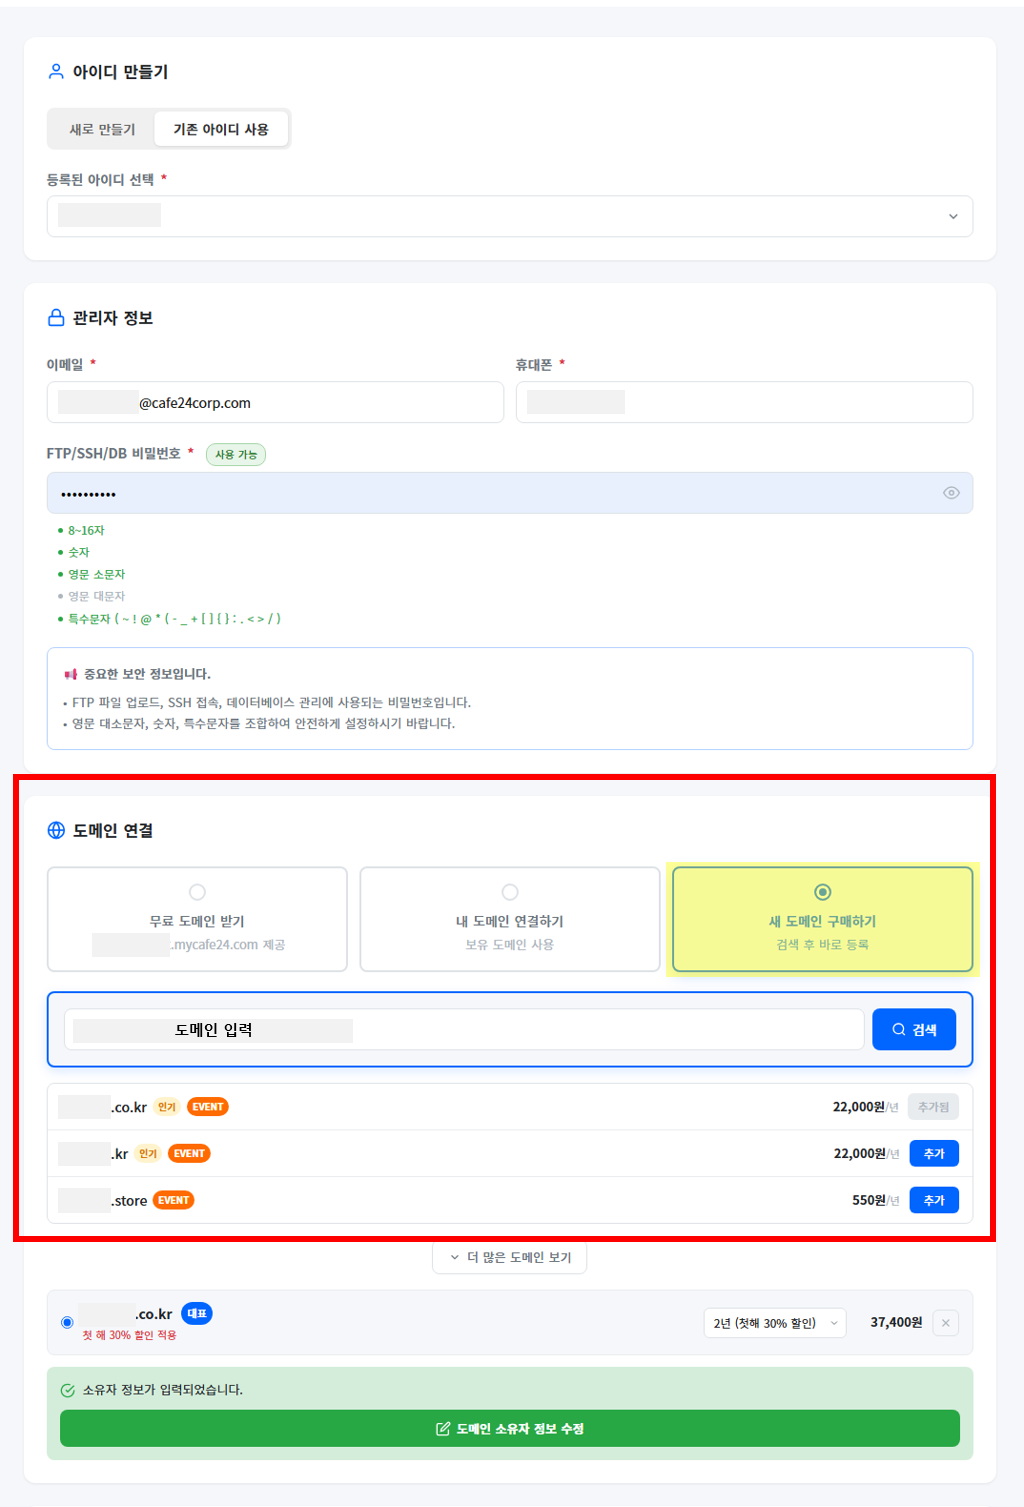Click the check icon beside 소유자 정보가 입력되었습니다
Viewport: 1024px width, 1507px height.
click(x=68, y=1390)
